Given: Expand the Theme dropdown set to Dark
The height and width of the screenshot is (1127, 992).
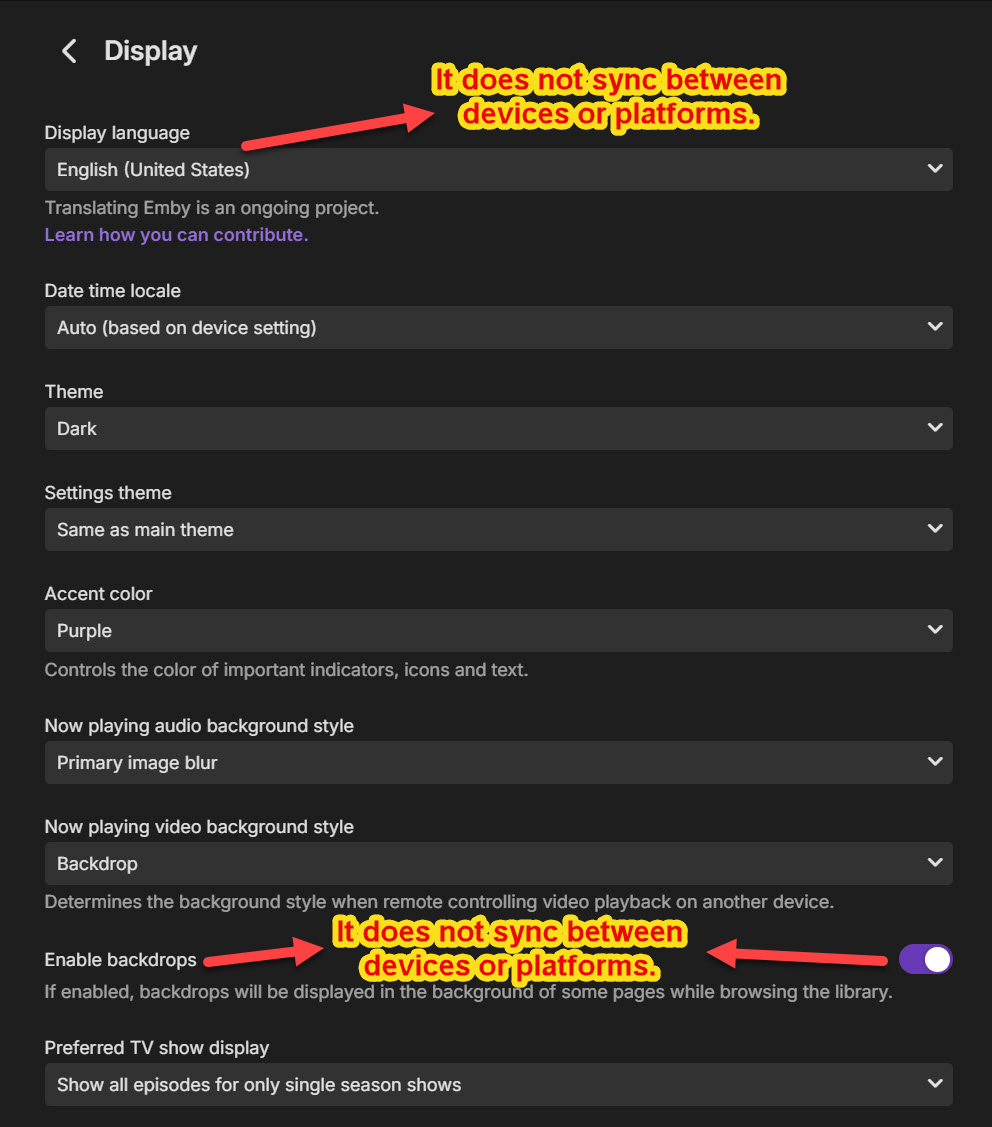Looking at the screenshot, I should click(498, 429).
